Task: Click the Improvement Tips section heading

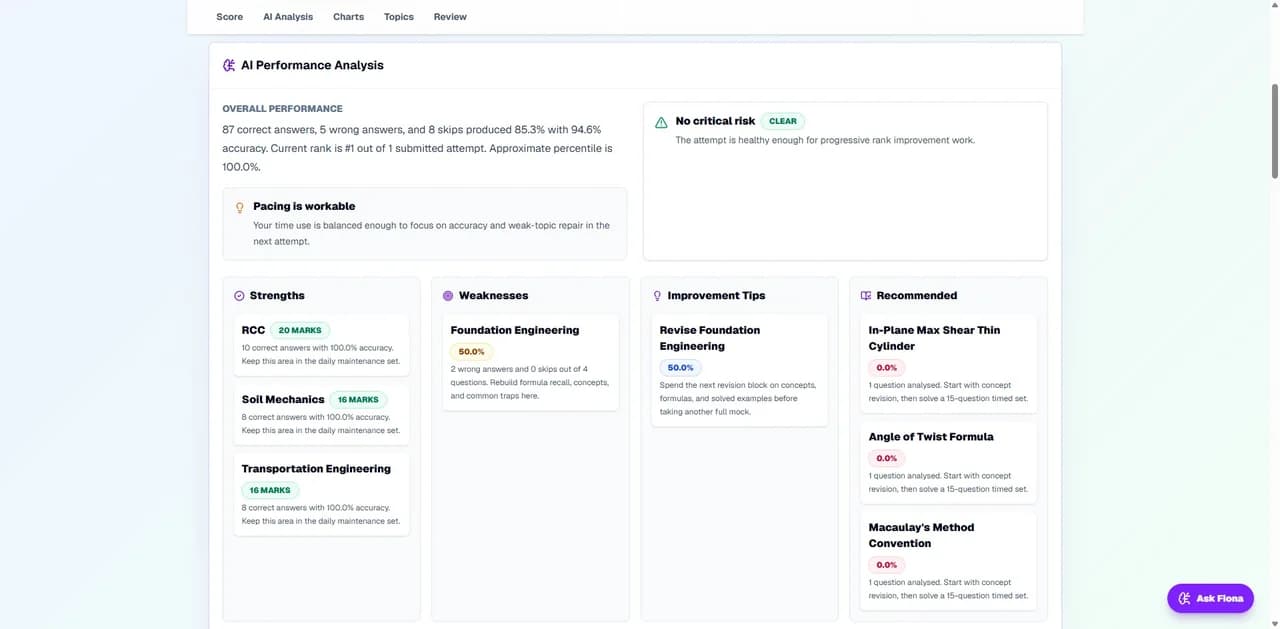Action: 716,296
